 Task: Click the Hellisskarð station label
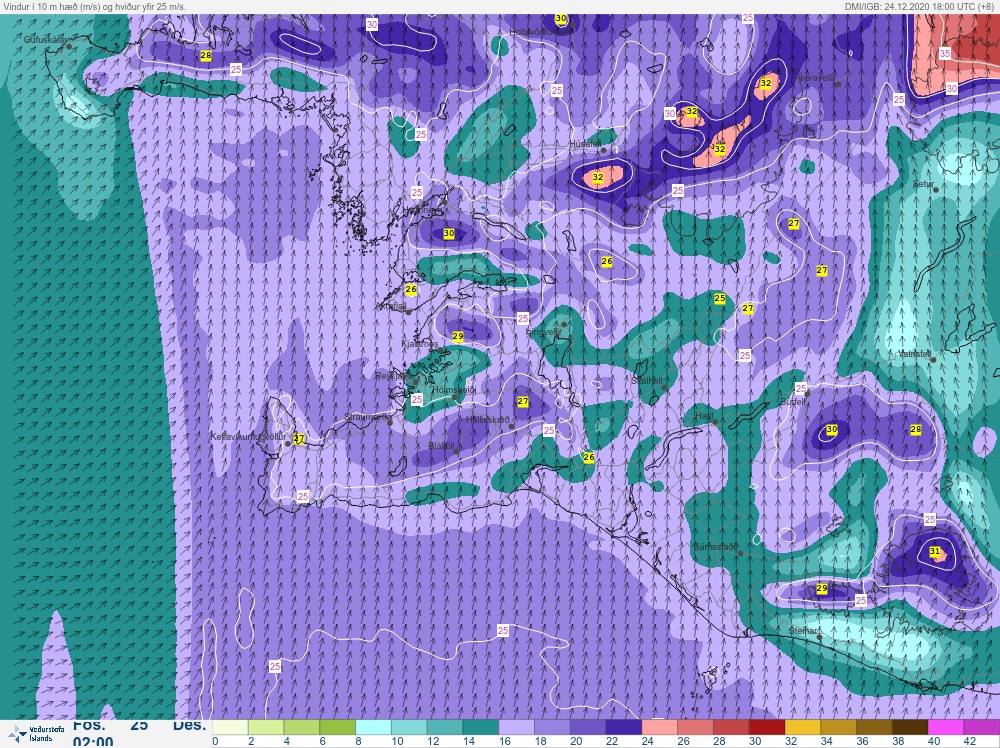(x=487, y=420)
